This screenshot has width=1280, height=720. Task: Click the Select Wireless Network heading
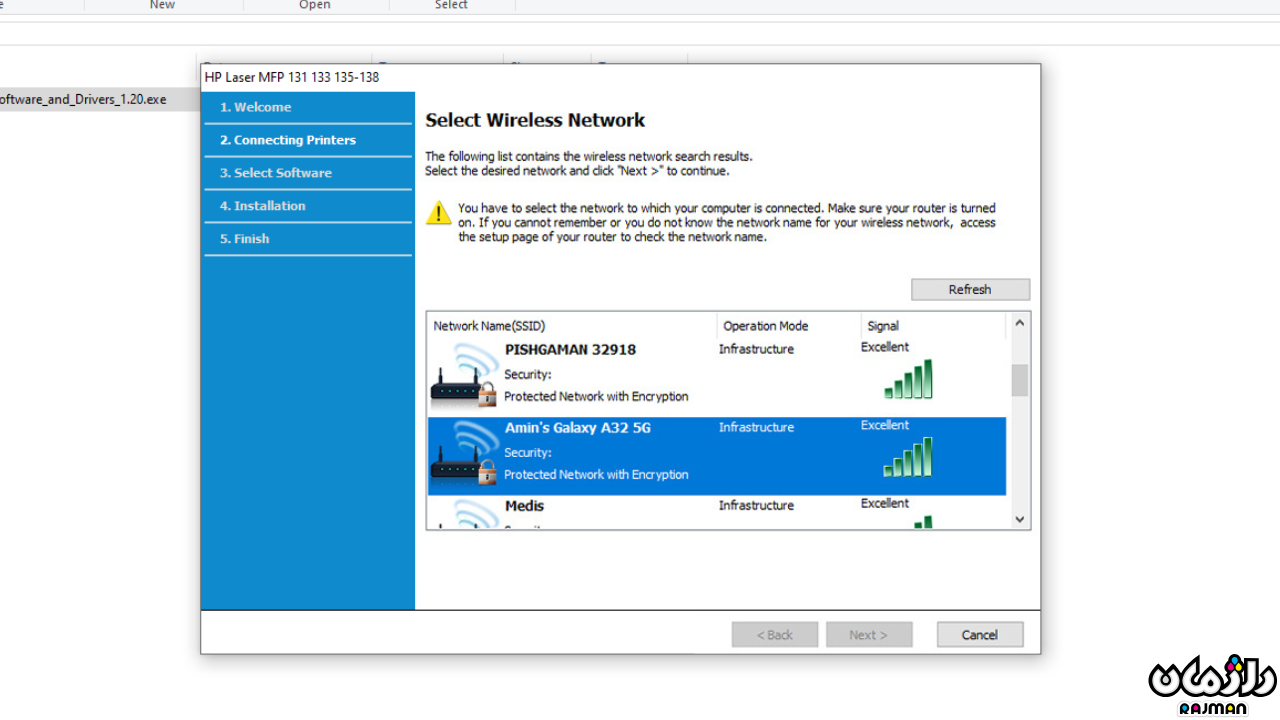535,120
